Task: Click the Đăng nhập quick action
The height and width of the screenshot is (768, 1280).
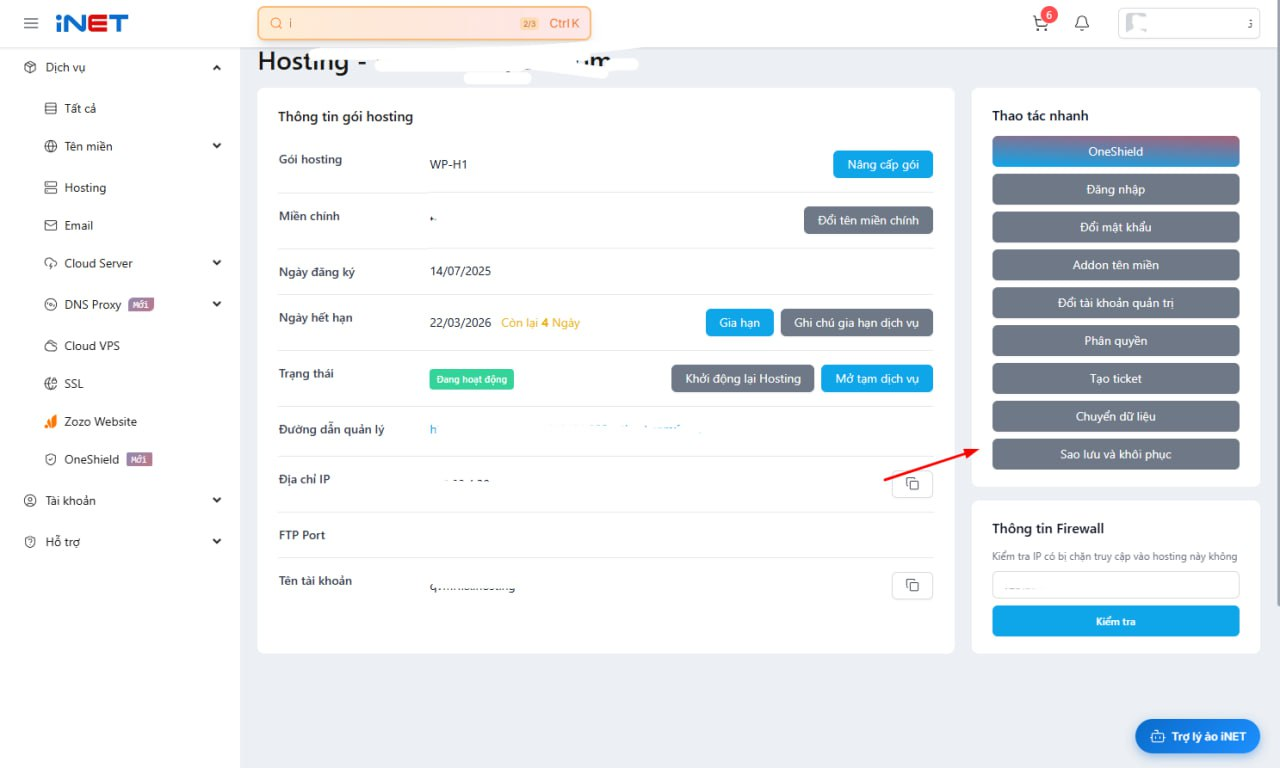Action: coord(1116,189)
